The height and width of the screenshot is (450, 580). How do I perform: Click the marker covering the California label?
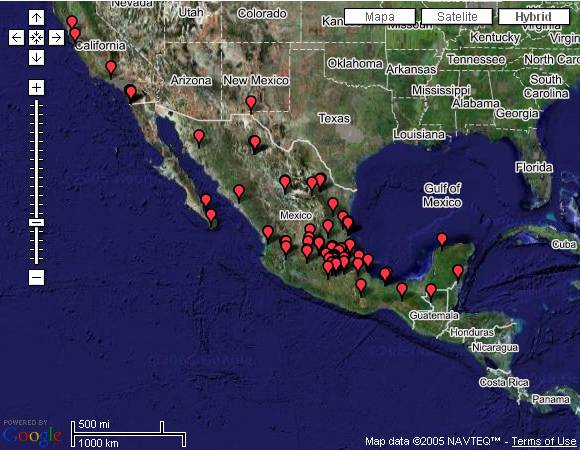(x=75, y=35)
